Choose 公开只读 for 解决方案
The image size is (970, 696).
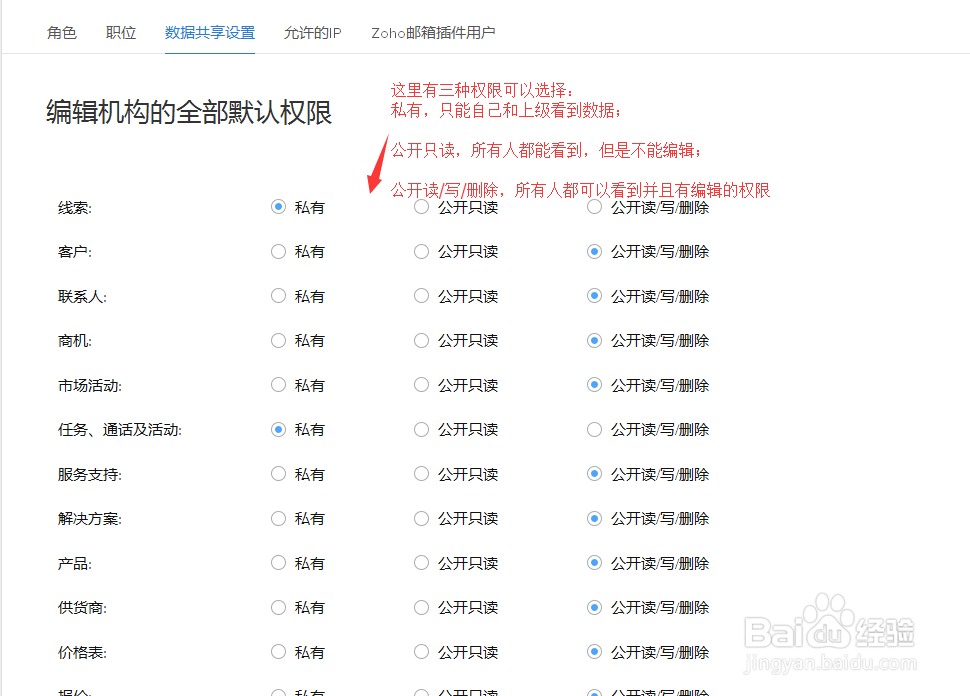(422, 519)
